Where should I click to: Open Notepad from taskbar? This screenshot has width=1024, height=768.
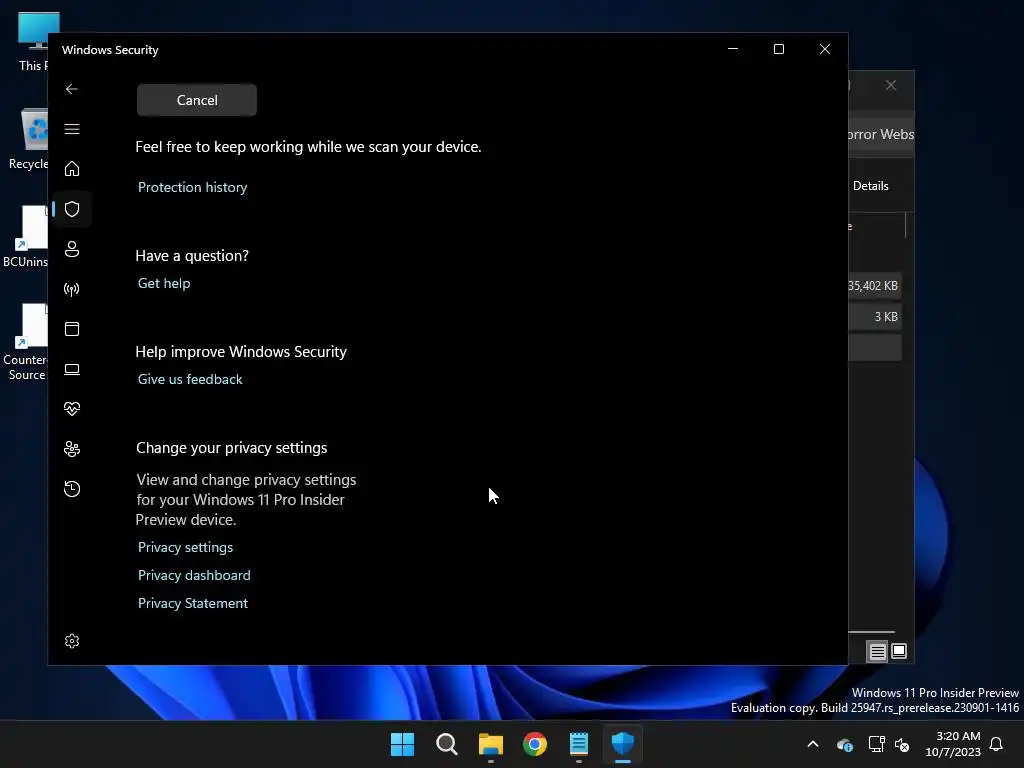(579, 744)
